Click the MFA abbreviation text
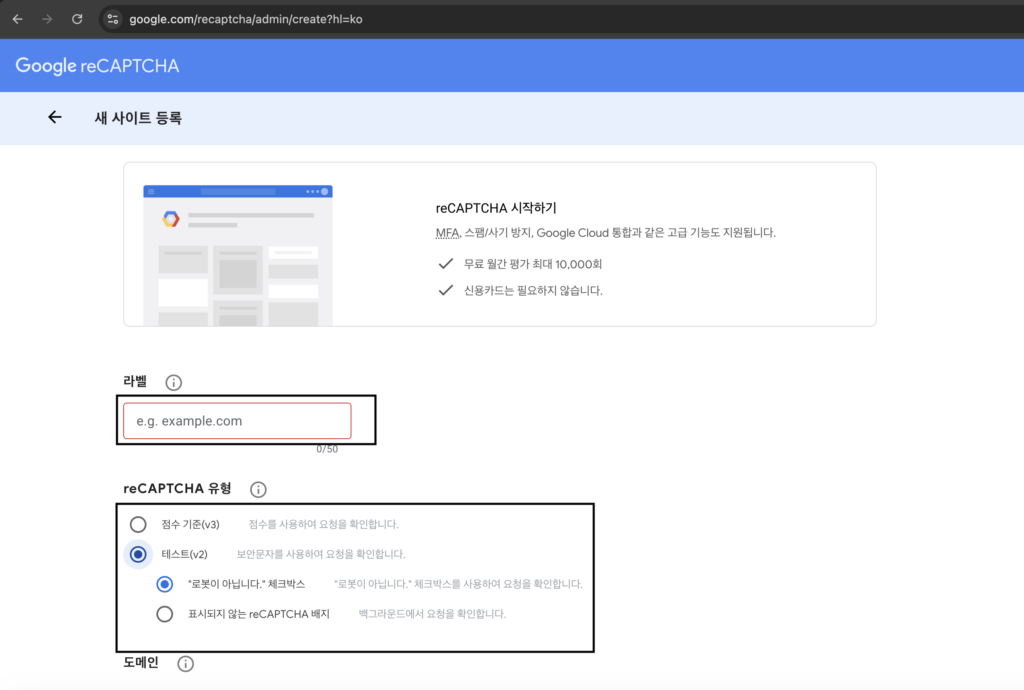This screenshot has height=690, width=1024. pos(447,233)
